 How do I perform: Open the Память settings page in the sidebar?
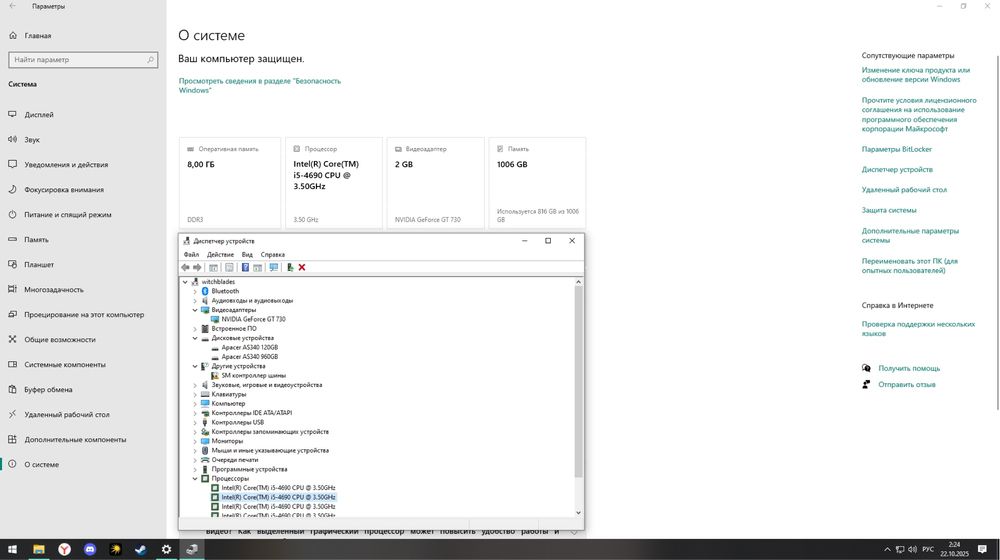(x=36, y=240)
